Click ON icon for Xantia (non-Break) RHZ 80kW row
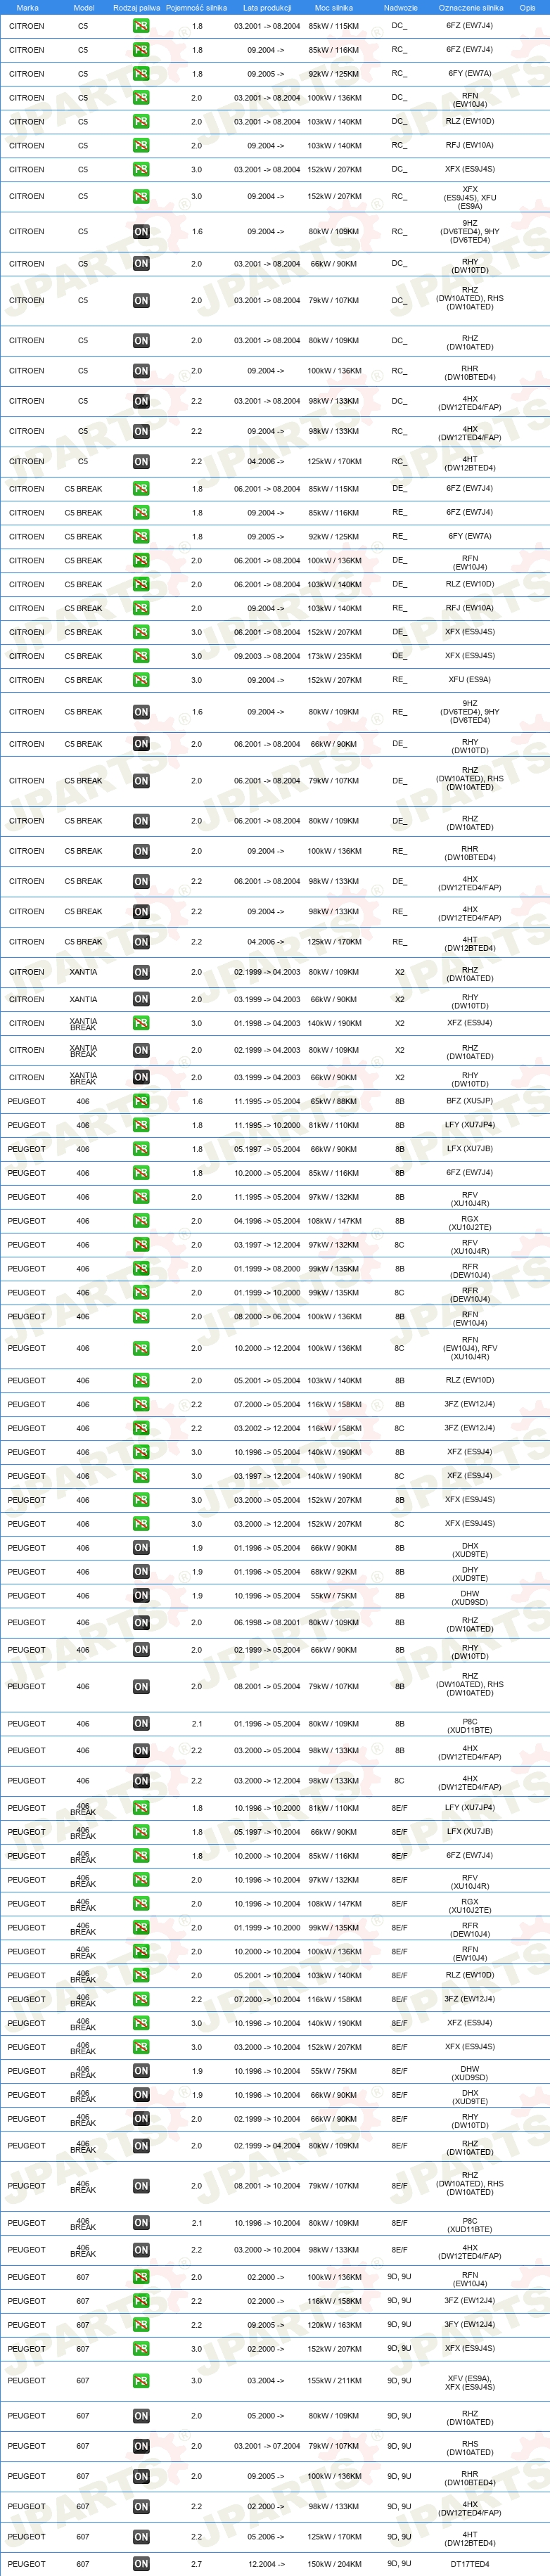 [141, 972]
